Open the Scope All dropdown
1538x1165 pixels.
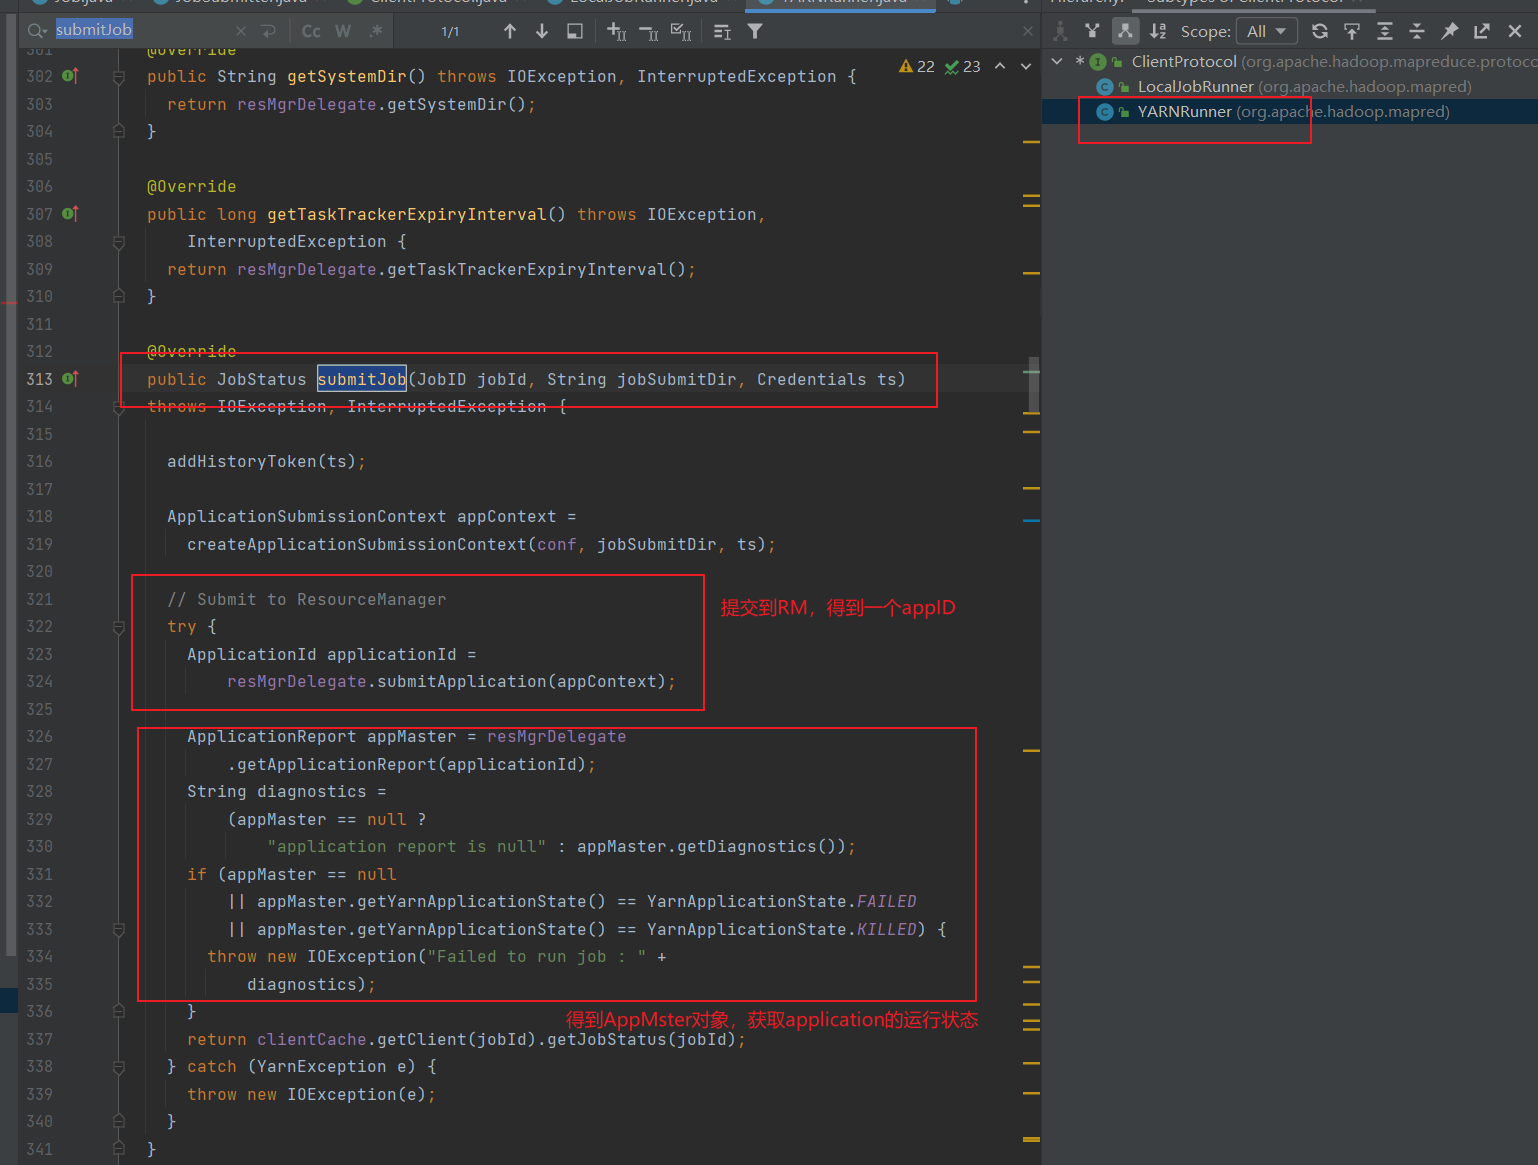(1266, 31)
